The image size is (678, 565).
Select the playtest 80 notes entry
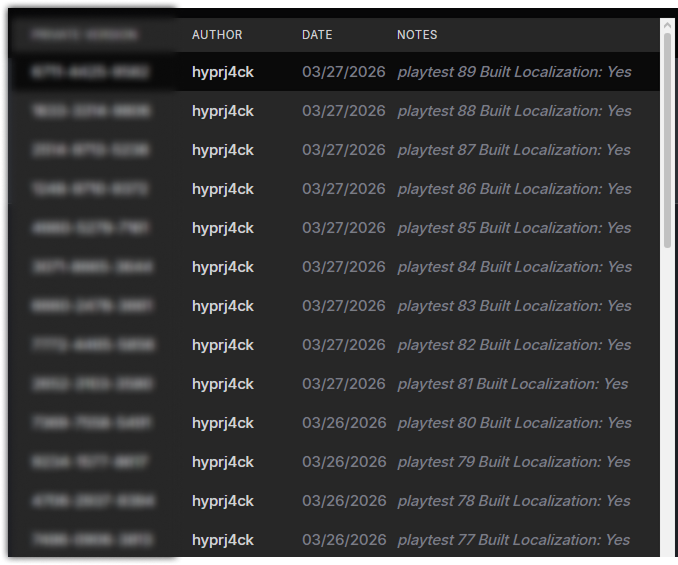[515, 423]
